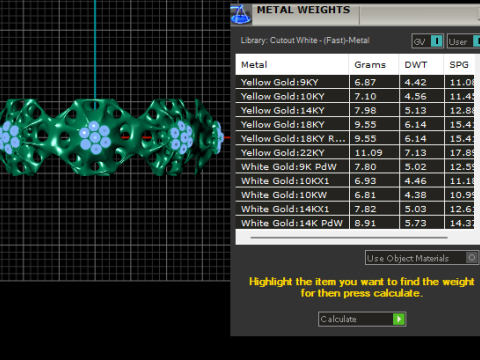The image size is (480, 360).
Task: Toggle the User library switch
Action: pos(464,41)
